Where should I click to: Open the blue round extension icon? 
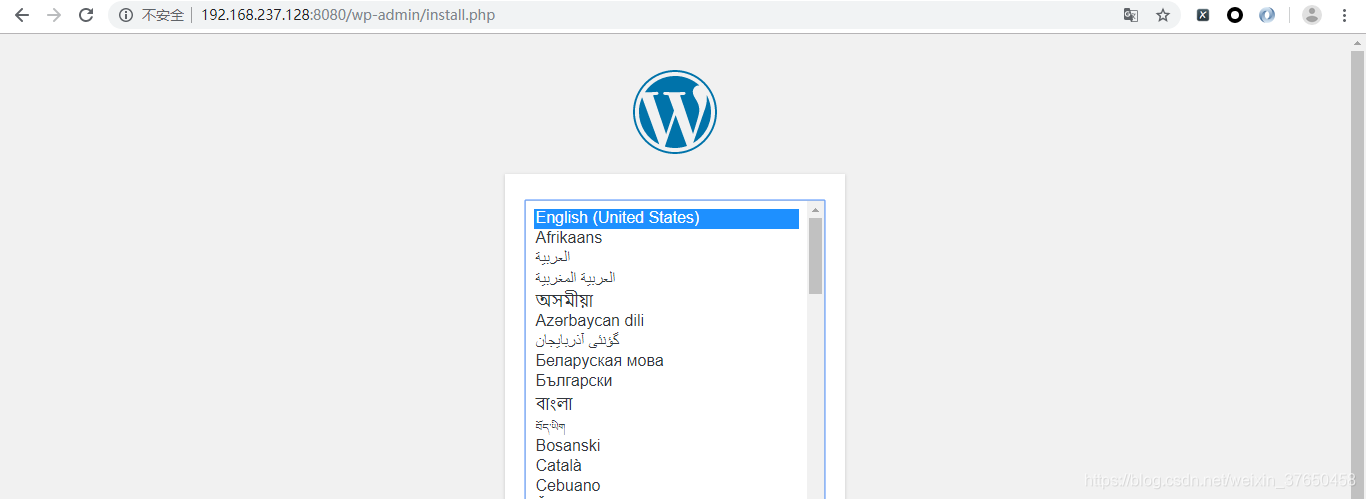click(1267, 15)
